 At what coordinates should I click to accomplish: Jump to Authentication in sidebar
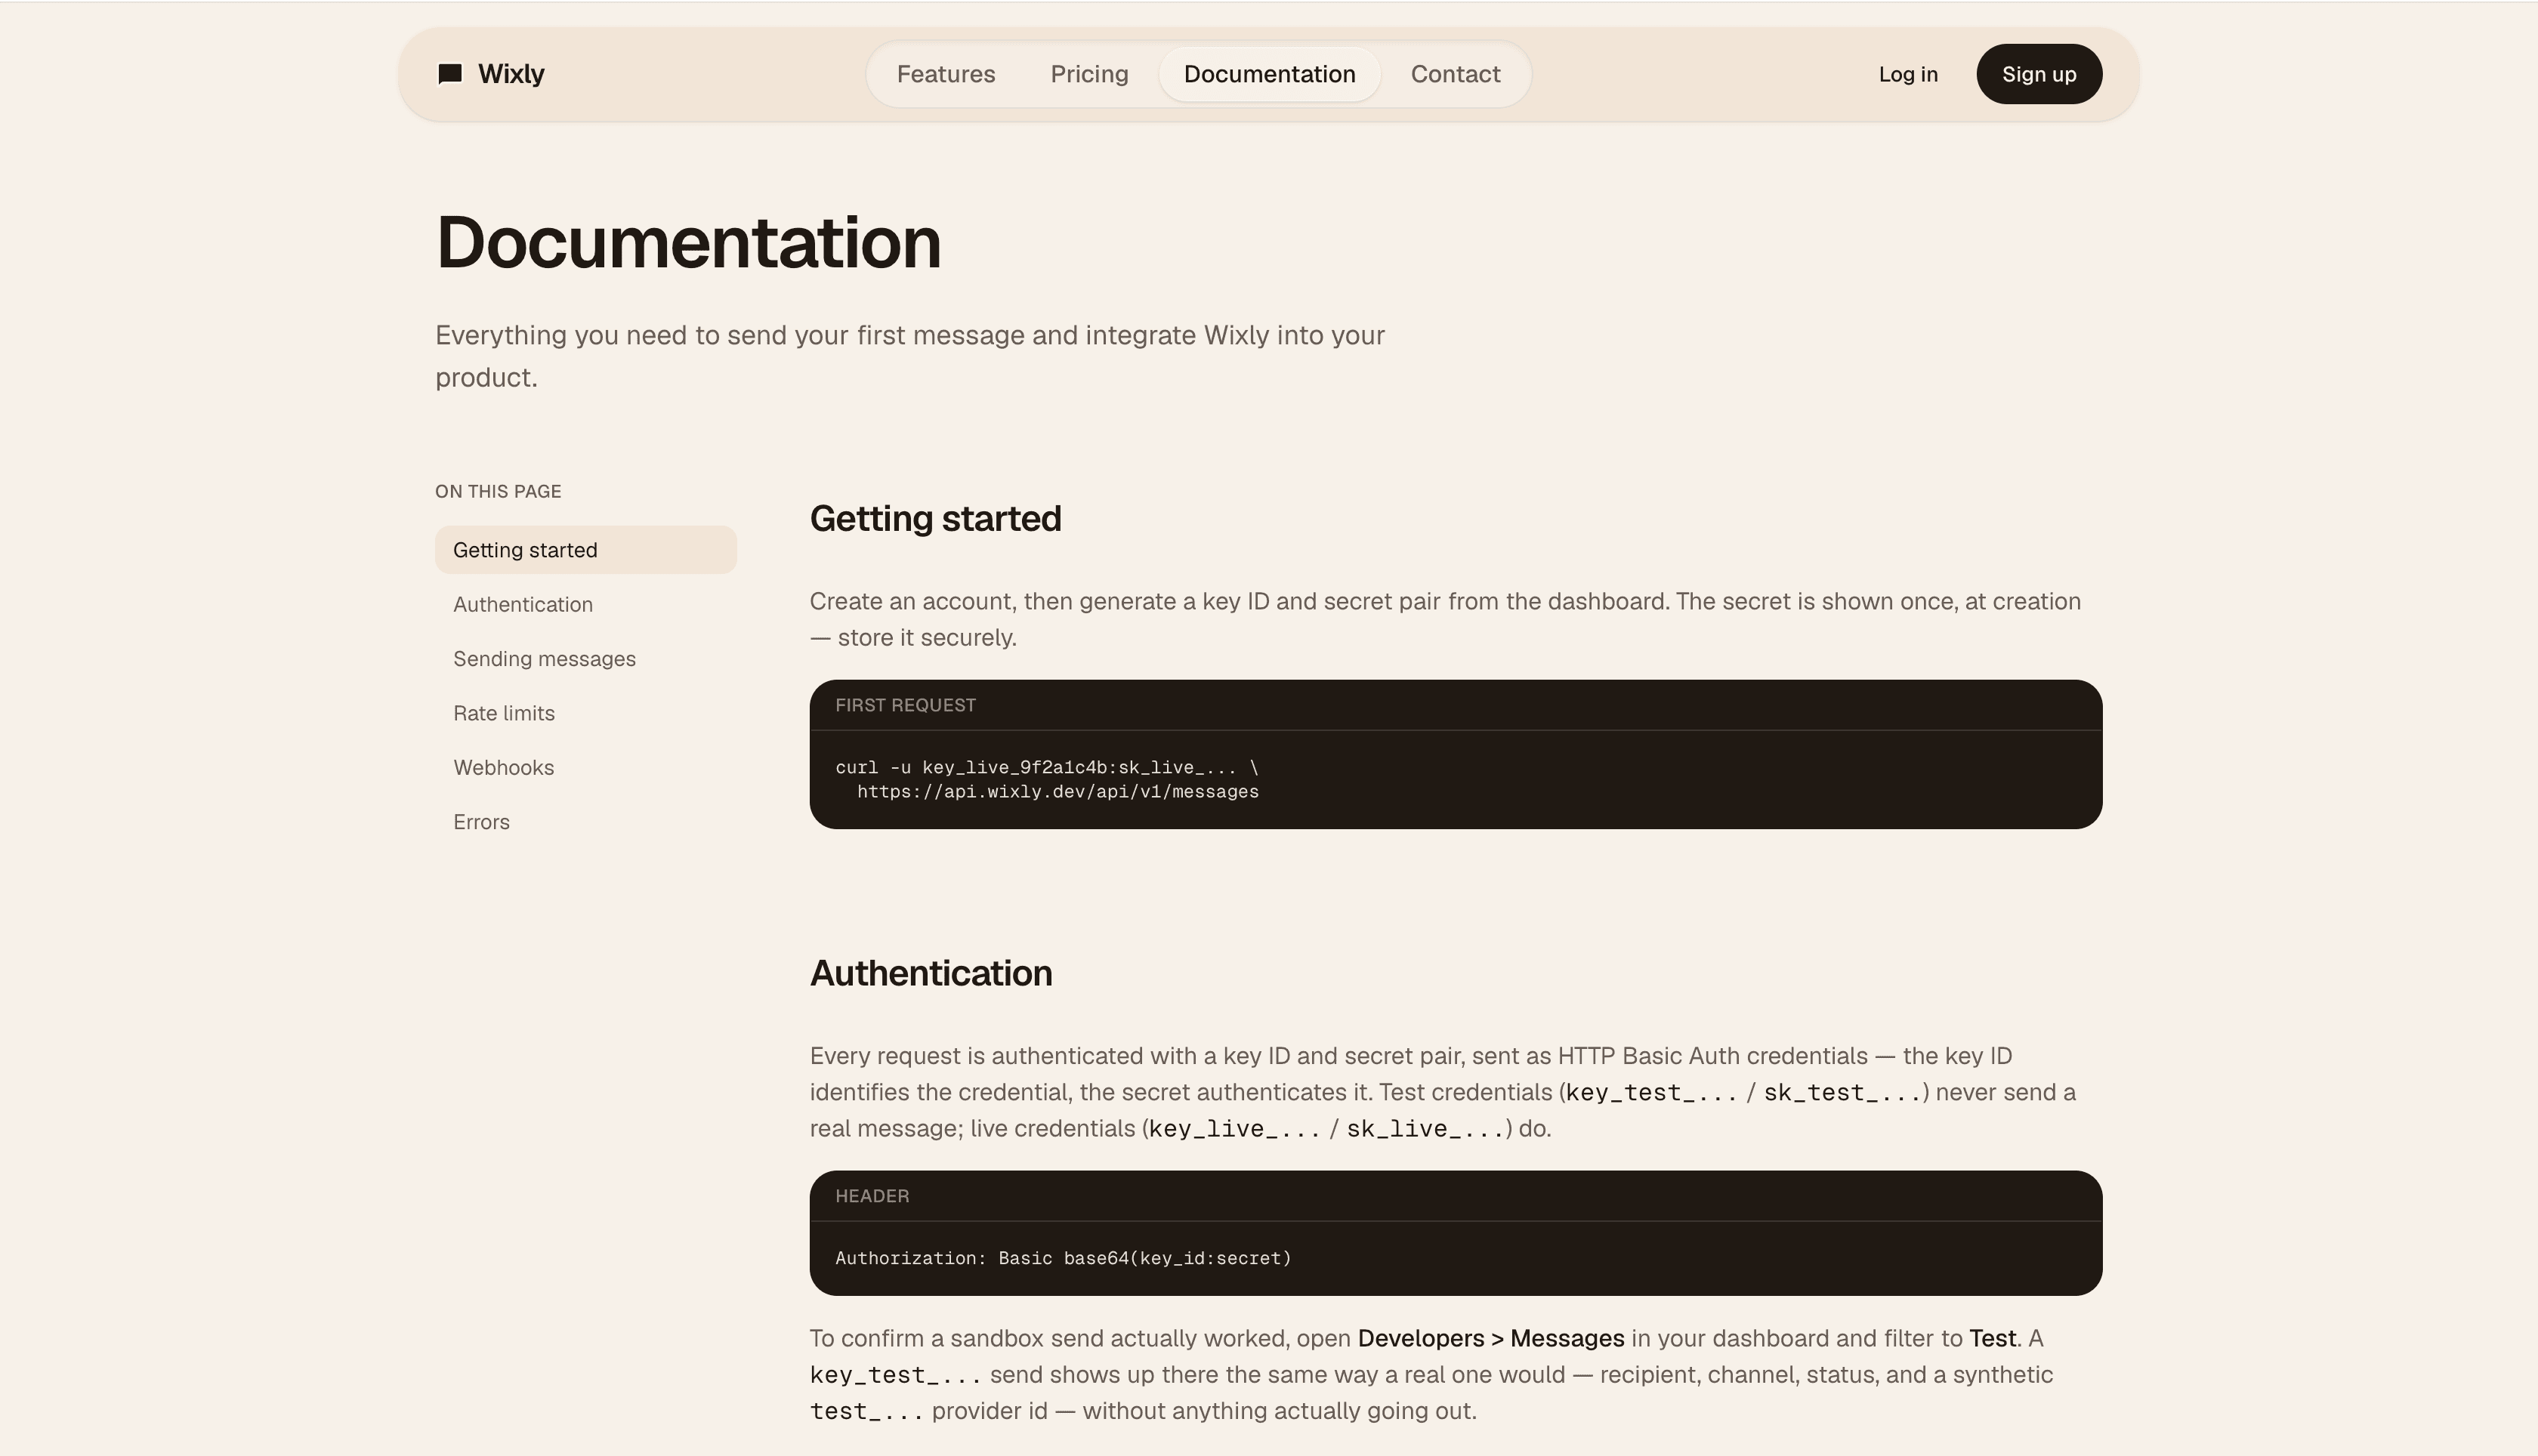click(585, 604)
